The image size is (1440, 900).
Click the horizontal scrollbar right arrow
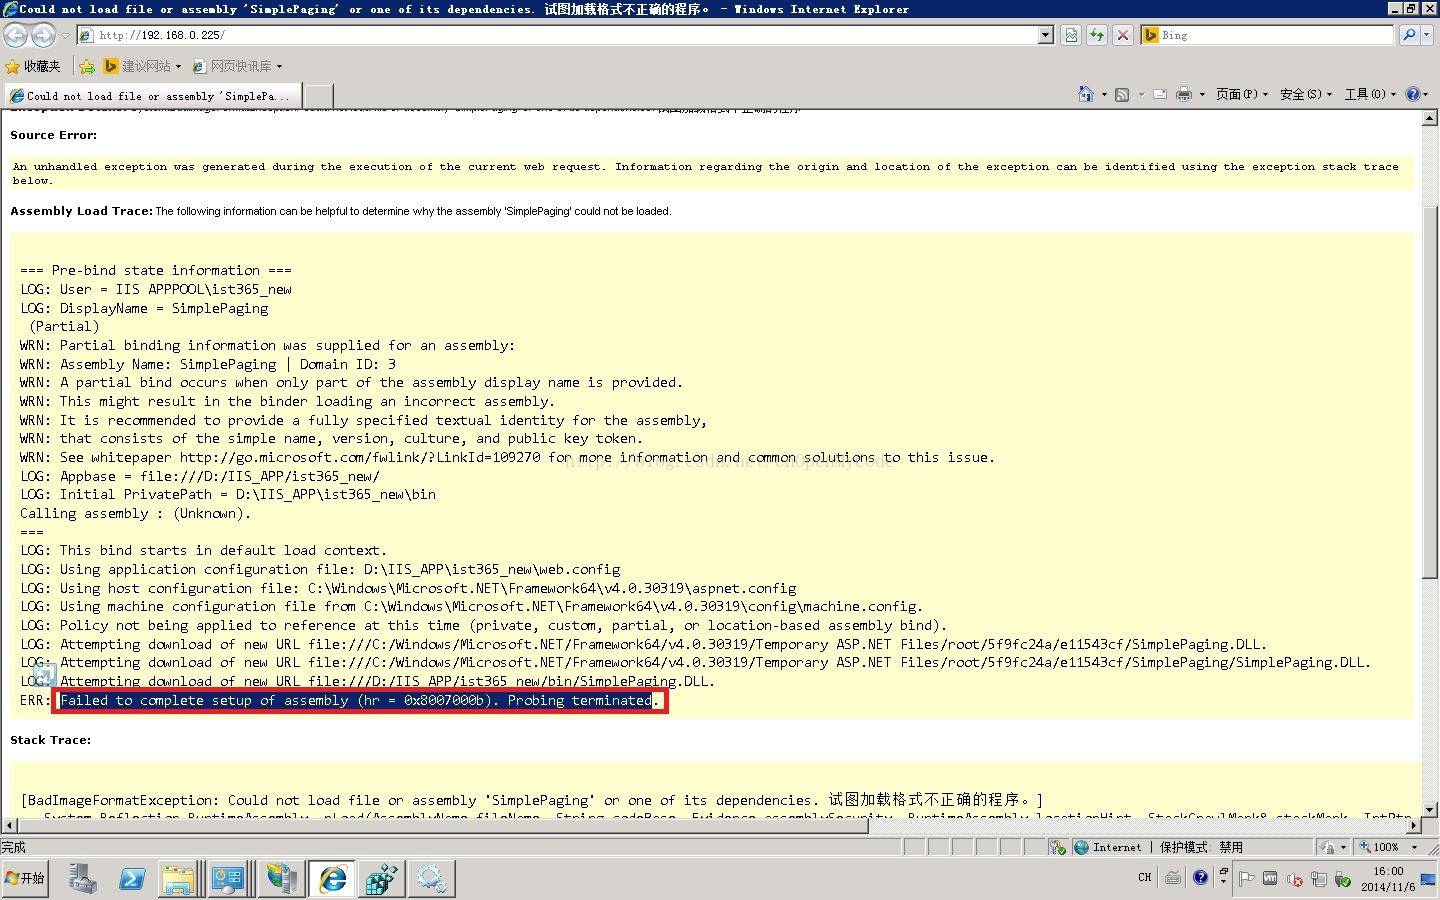coord(1414,826)
